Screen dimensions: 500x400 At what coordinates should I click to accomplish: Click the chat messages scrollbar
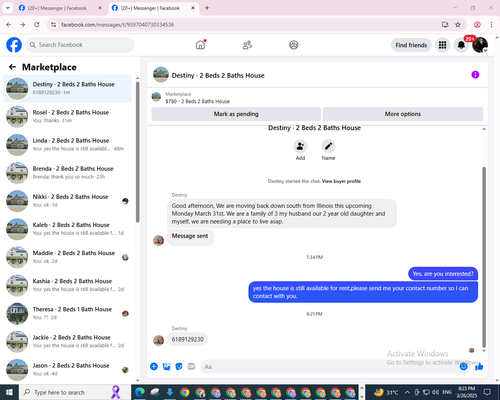tap(484, 257)
